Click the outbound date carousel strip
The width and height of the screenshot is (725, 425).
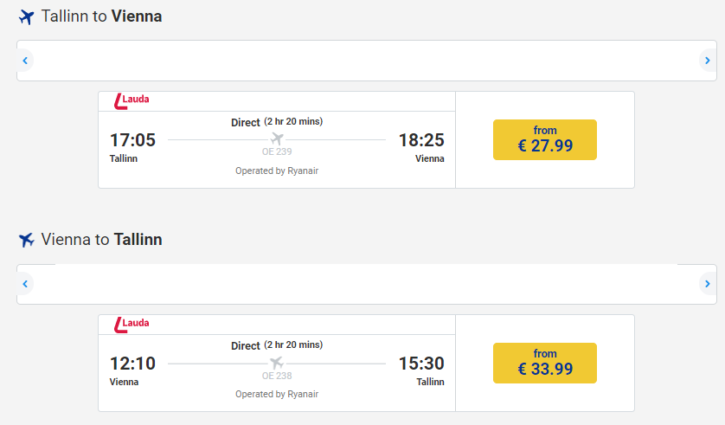[x=366, y=61]
